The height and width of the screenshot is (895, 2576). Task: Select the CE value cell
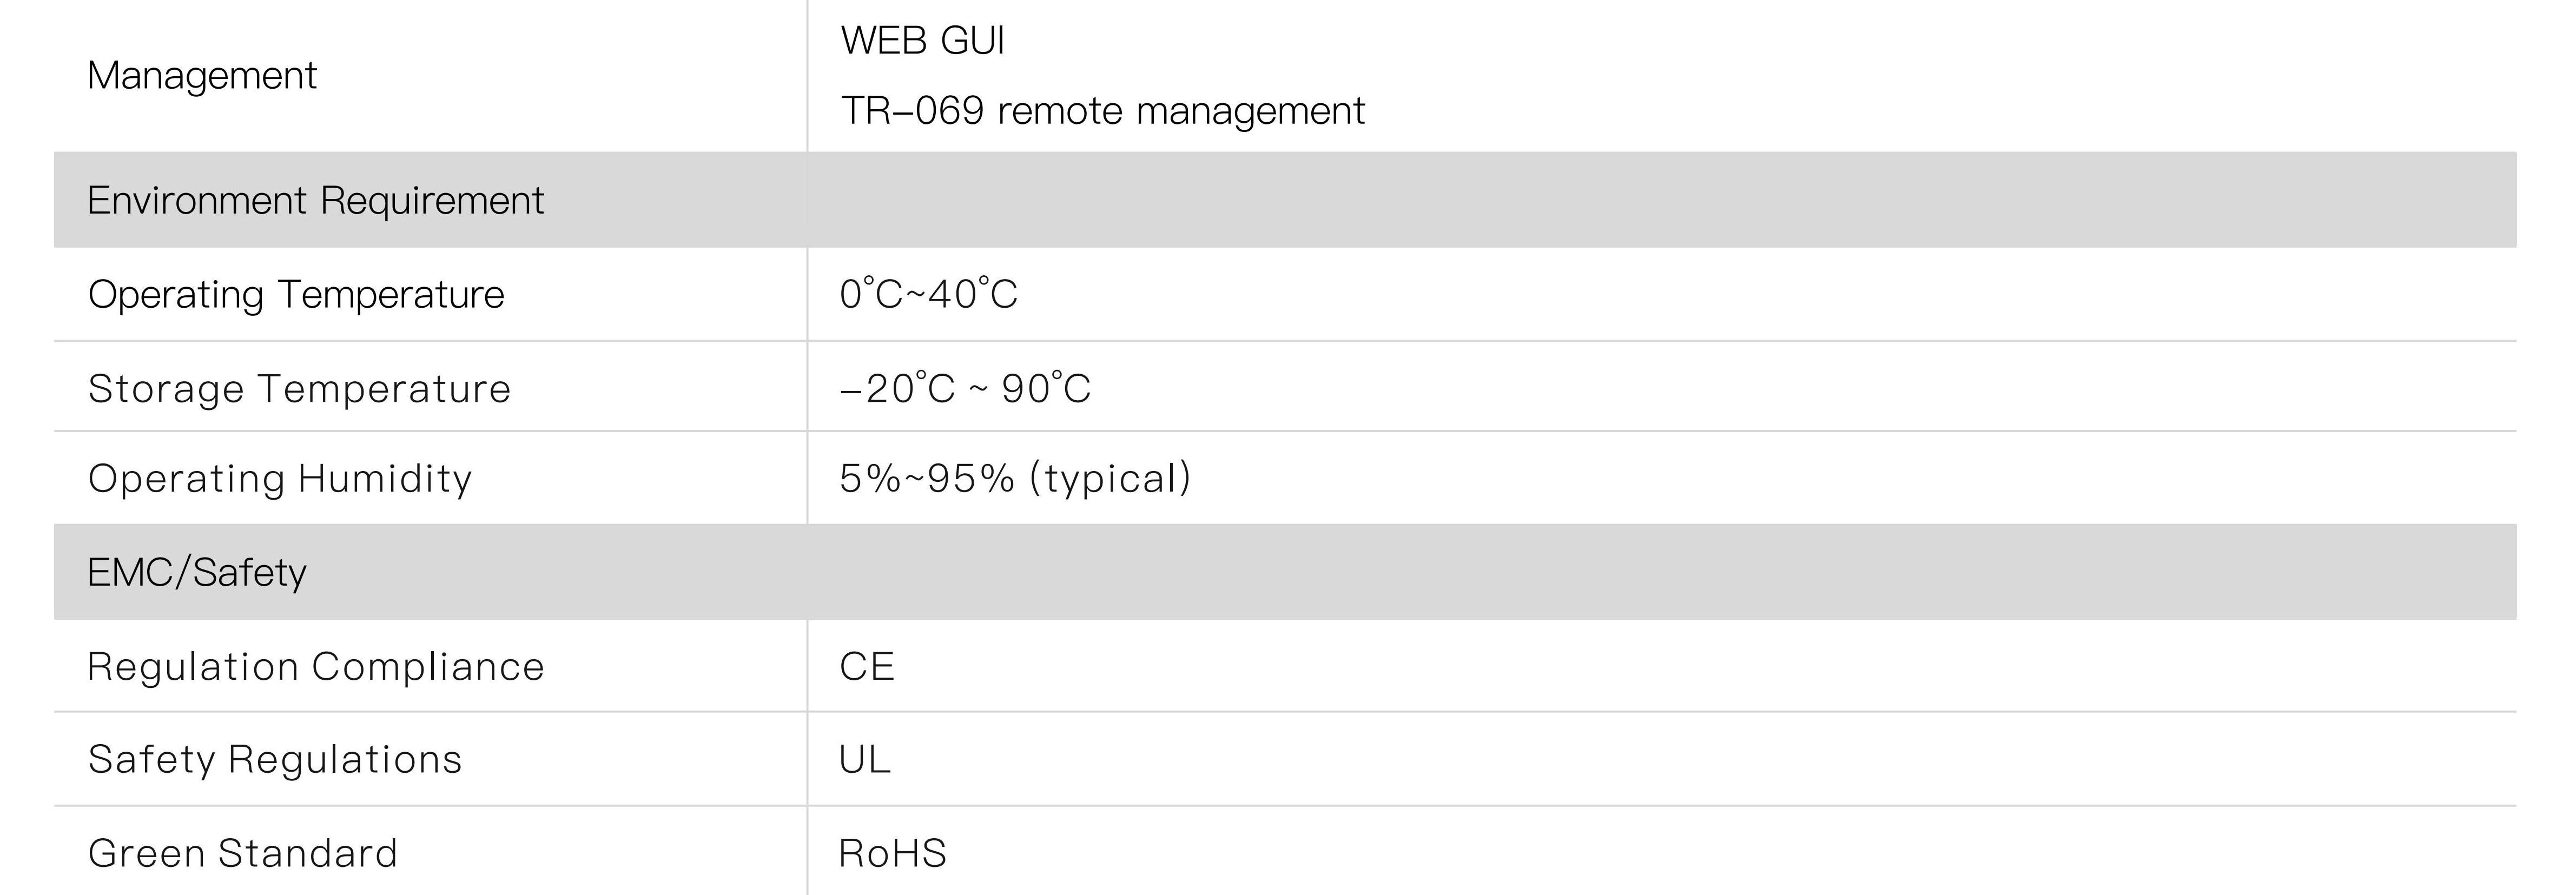[x=867, y=667]
